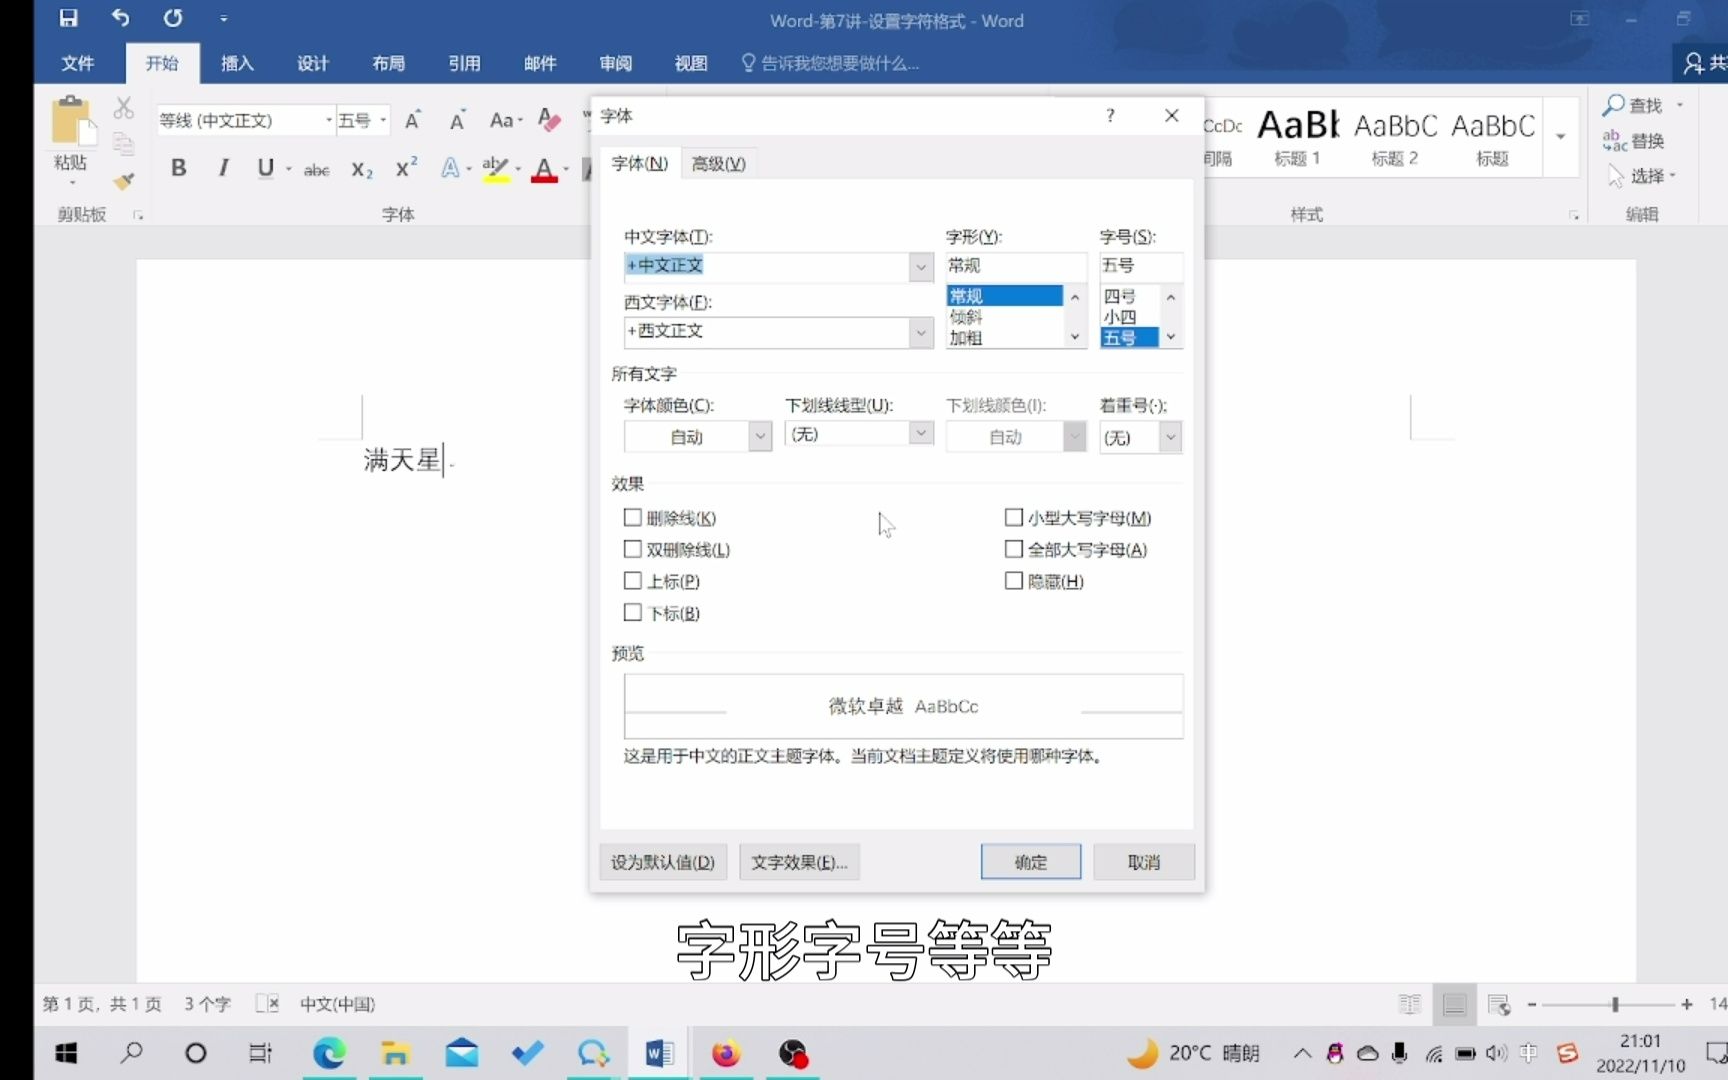Open the 着重号 emphasis mark dropdown
Viewport: 1728px width, 1080px height.
[x=1170, y=437]
